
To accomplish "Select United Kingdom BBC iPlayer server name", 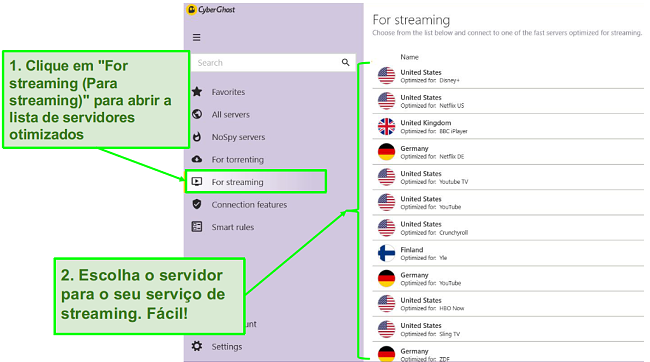I will tap(426, 123).
